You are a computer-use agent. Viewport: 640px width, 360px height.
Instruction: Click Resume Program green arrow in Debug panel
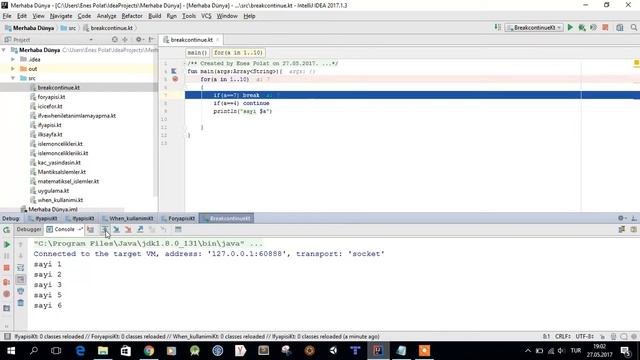point(7,244)
